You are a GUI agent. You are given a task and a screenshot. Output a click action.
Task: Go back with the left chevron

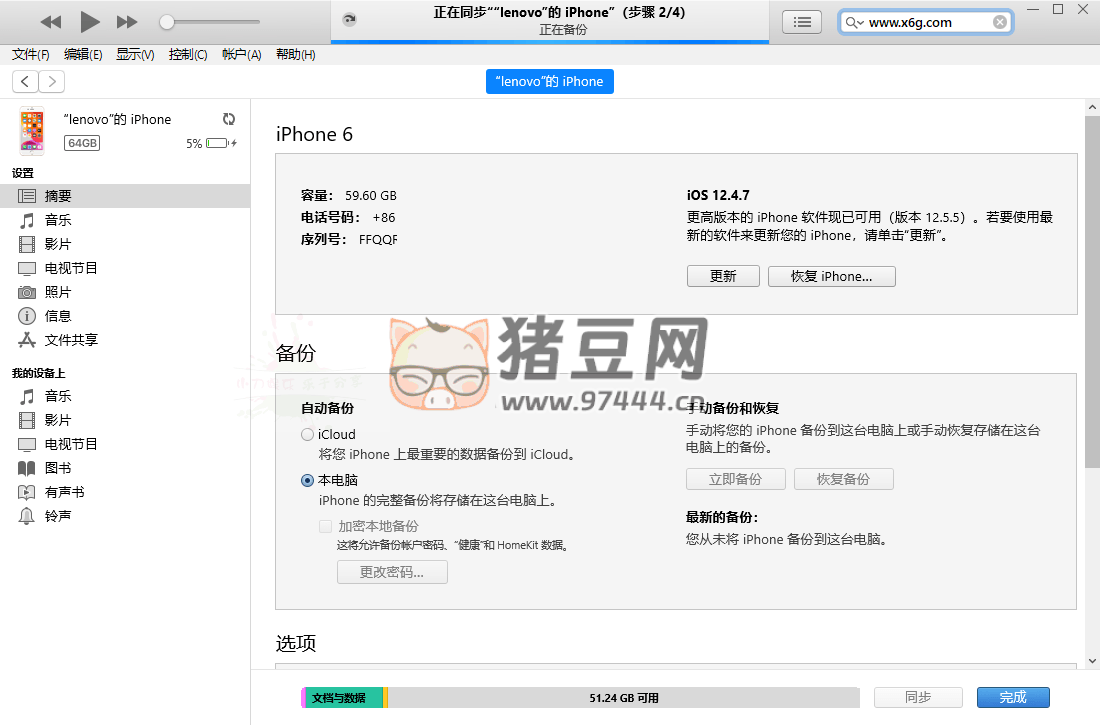pyautogui.click(x=25, y=82)
